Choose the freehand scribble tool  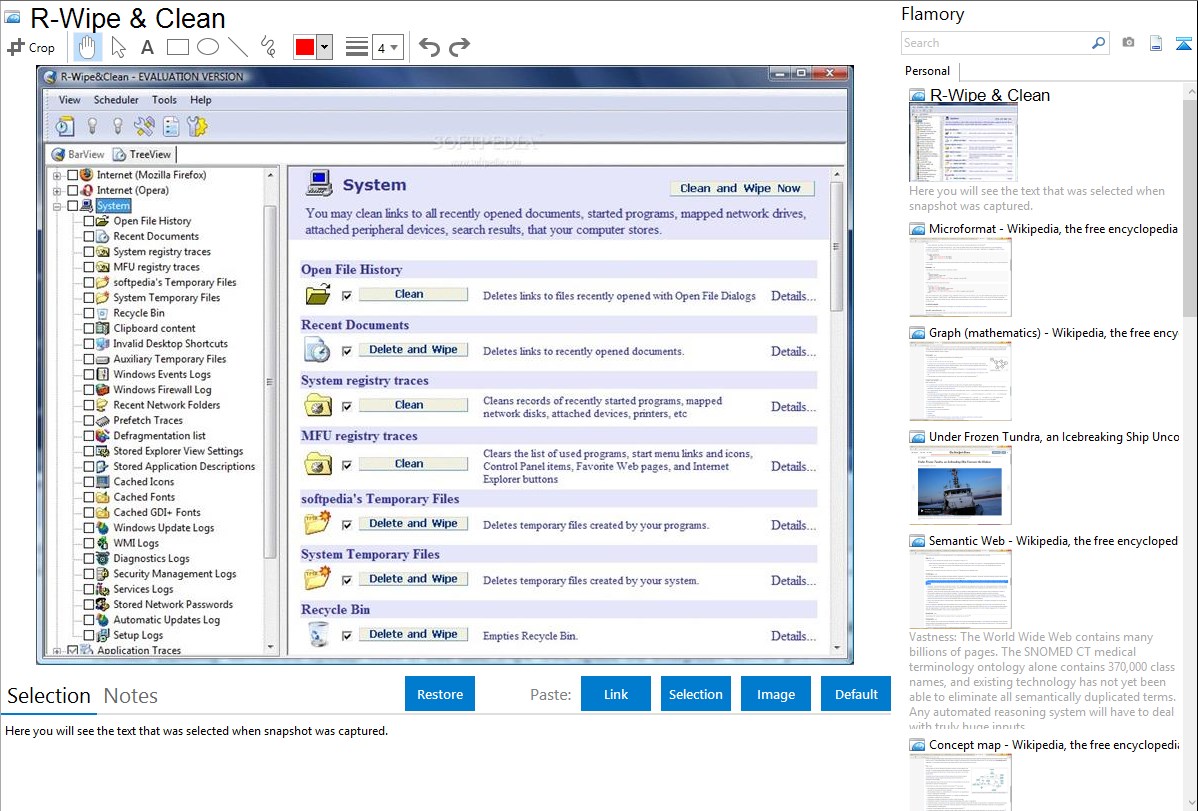(268, 47)
